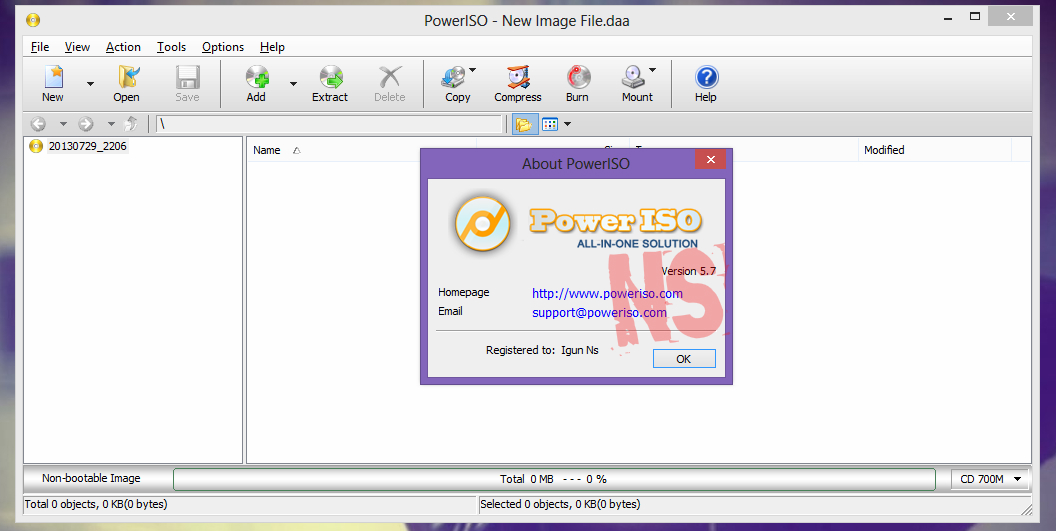Click OK in the About dialog
Screen dimensions: 1056x531
(684, 358)
